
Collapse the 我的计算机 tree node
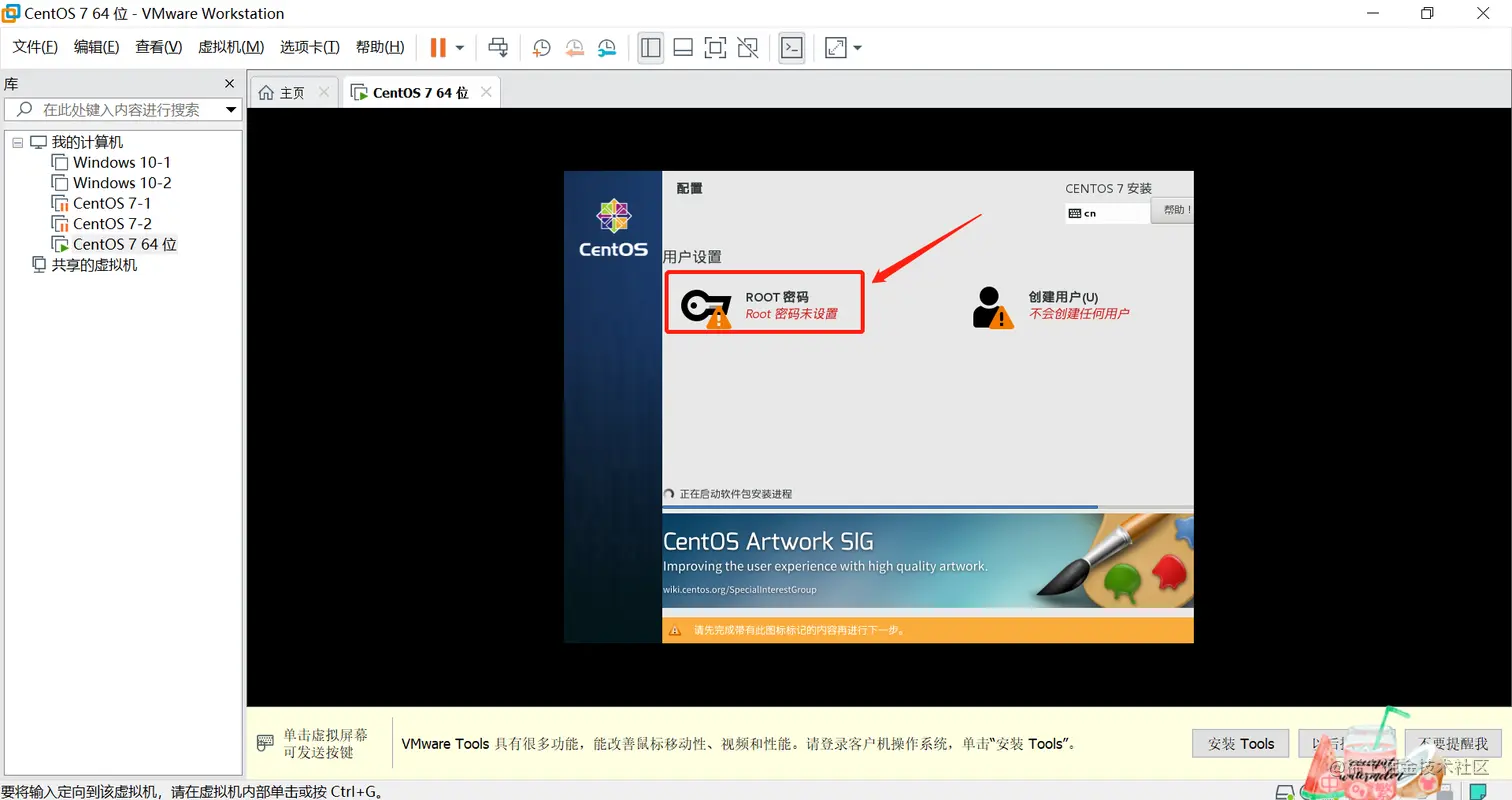point(17,143)
